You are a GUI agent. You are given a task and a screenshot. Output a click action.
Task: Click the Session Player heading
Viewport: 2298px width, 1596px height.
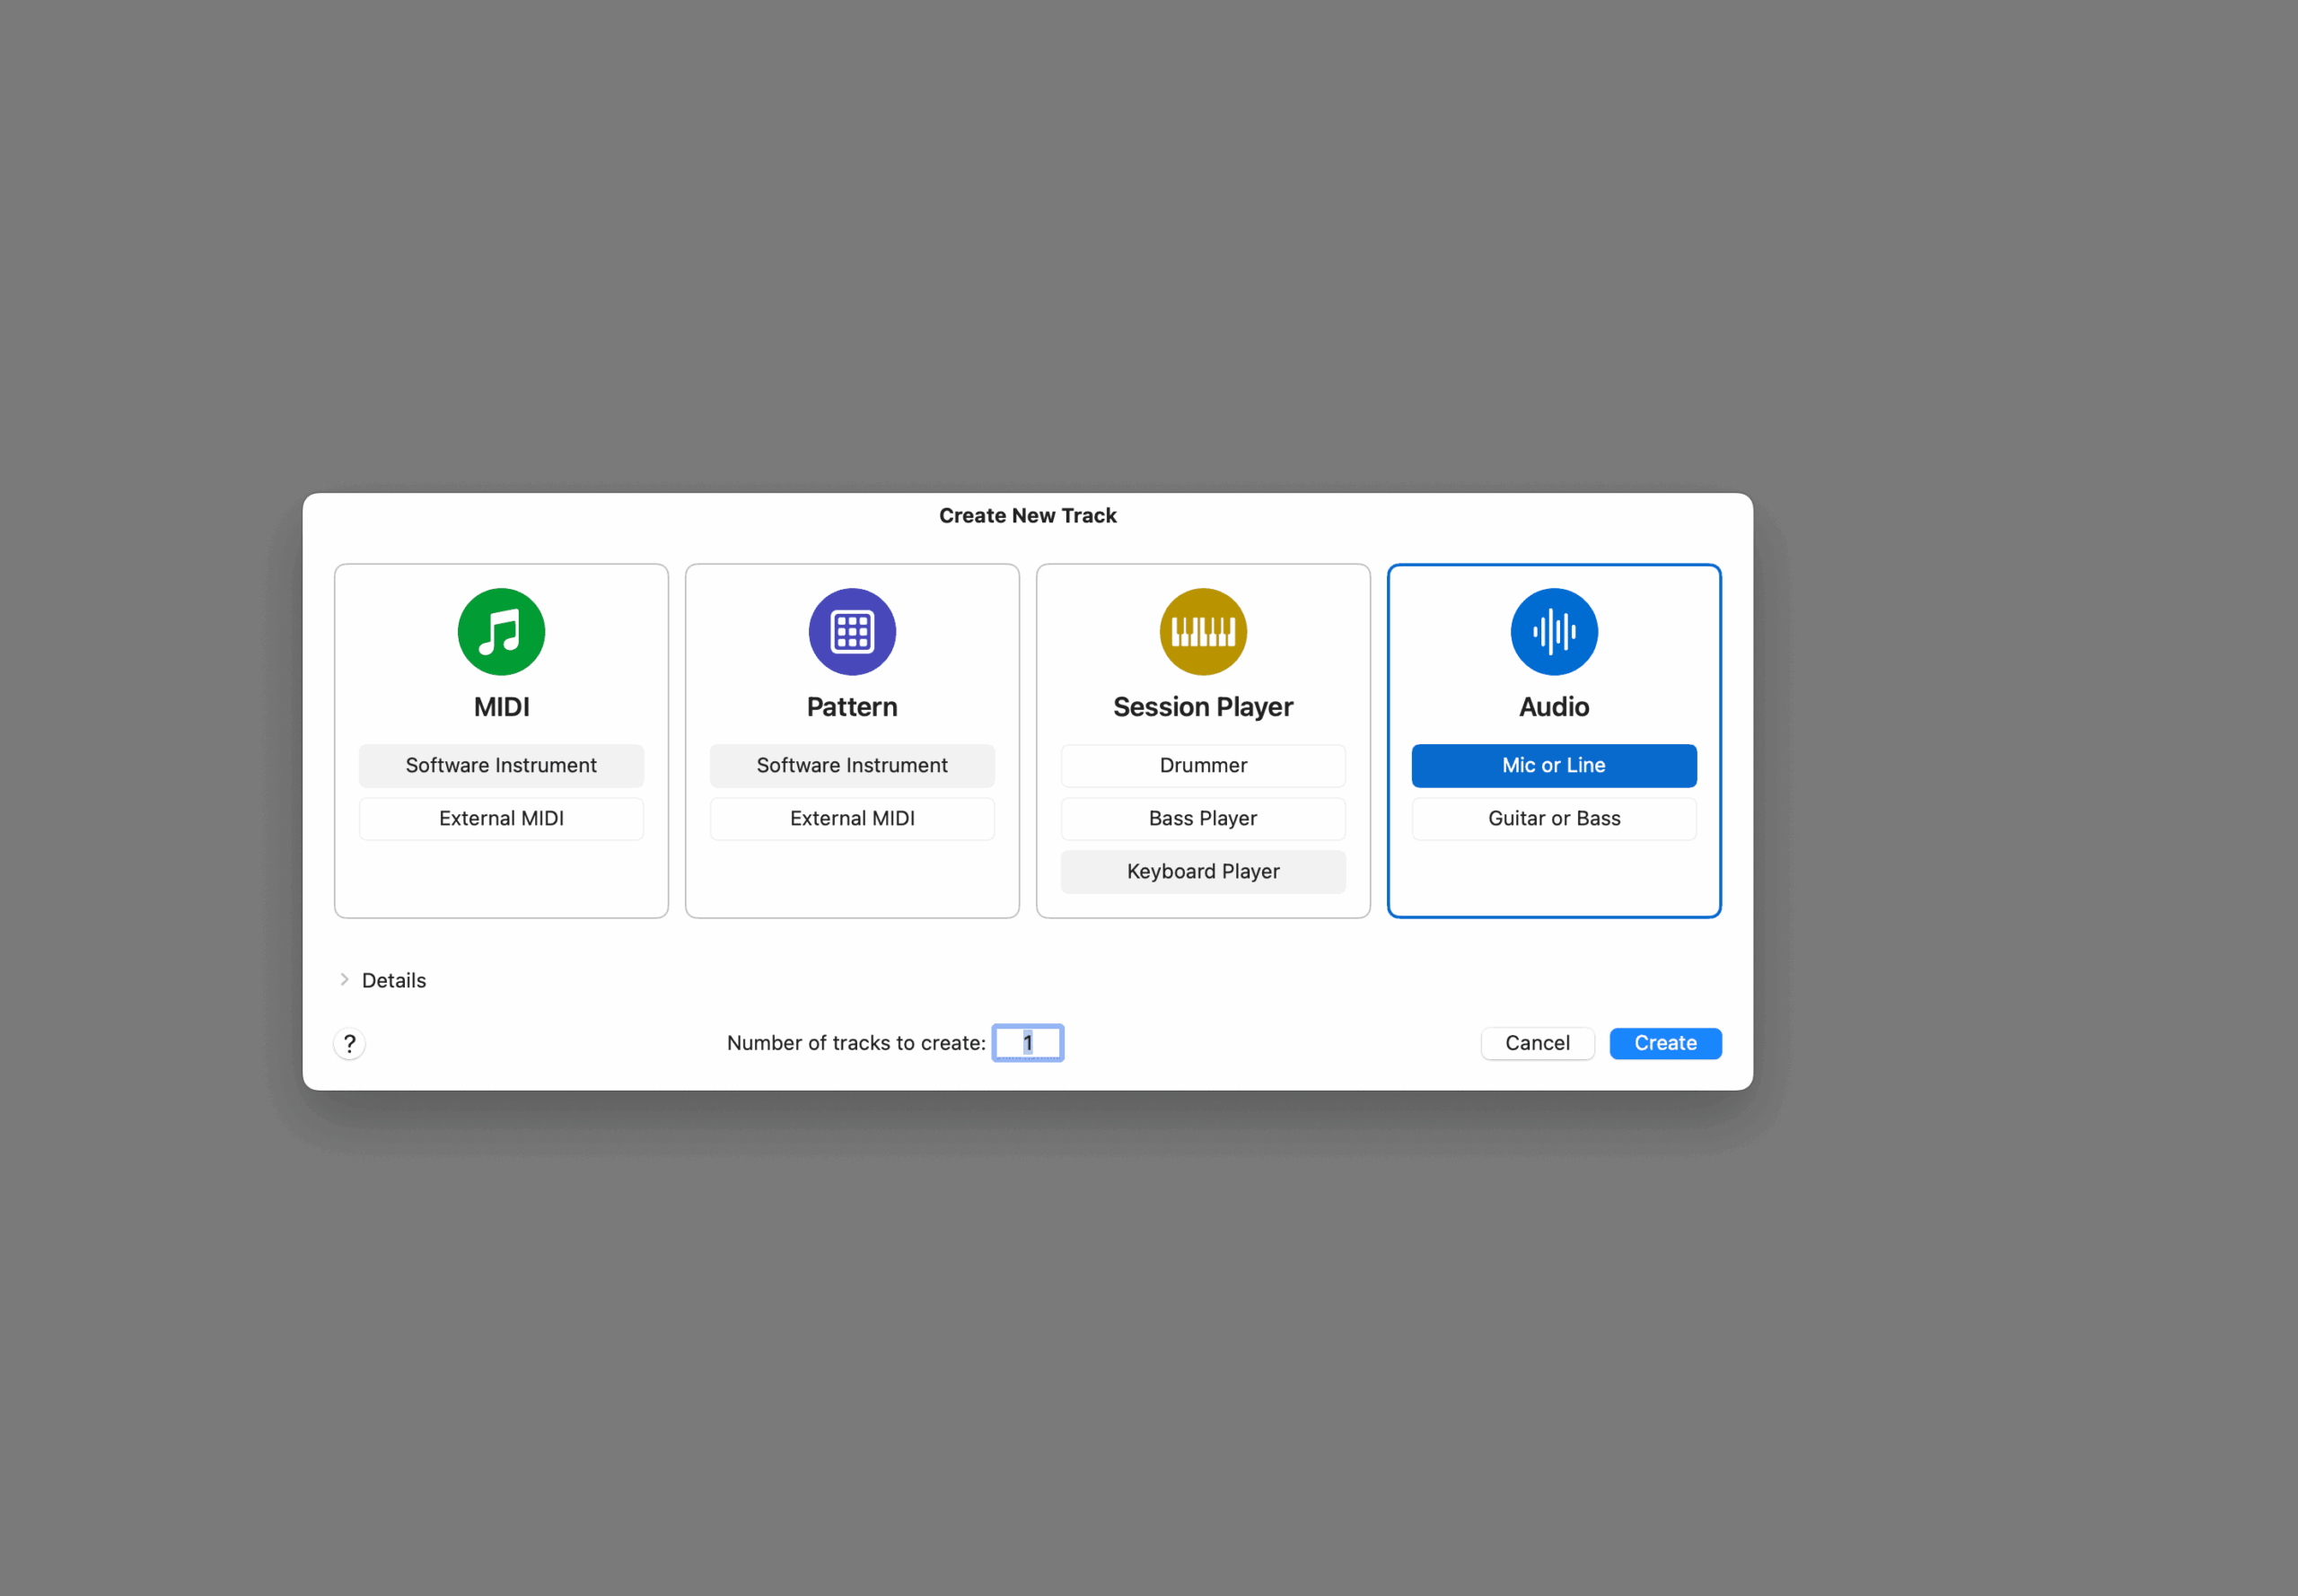1203,707
